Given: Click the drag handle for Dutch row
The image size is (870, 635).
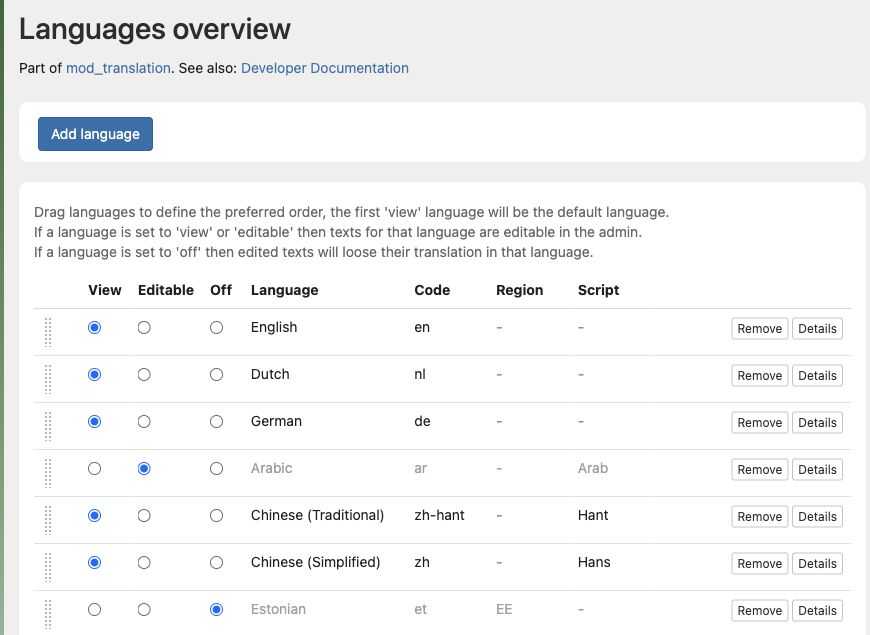Looking at the screenshot, I should 48,379.
